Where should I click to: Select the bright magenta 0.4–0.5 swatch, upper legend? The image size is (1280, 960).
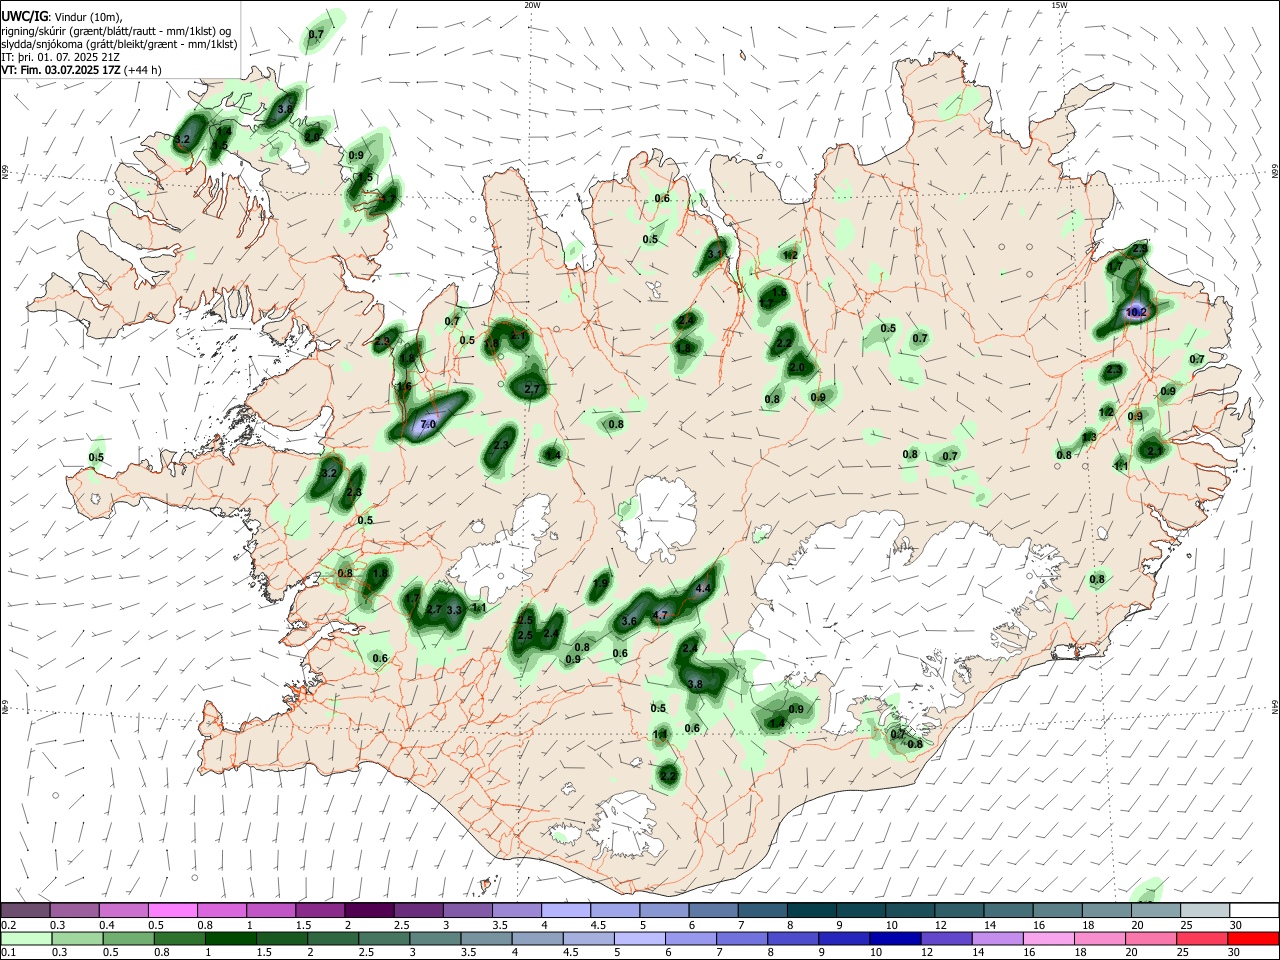pyautogui.click(x=172, y=910)
